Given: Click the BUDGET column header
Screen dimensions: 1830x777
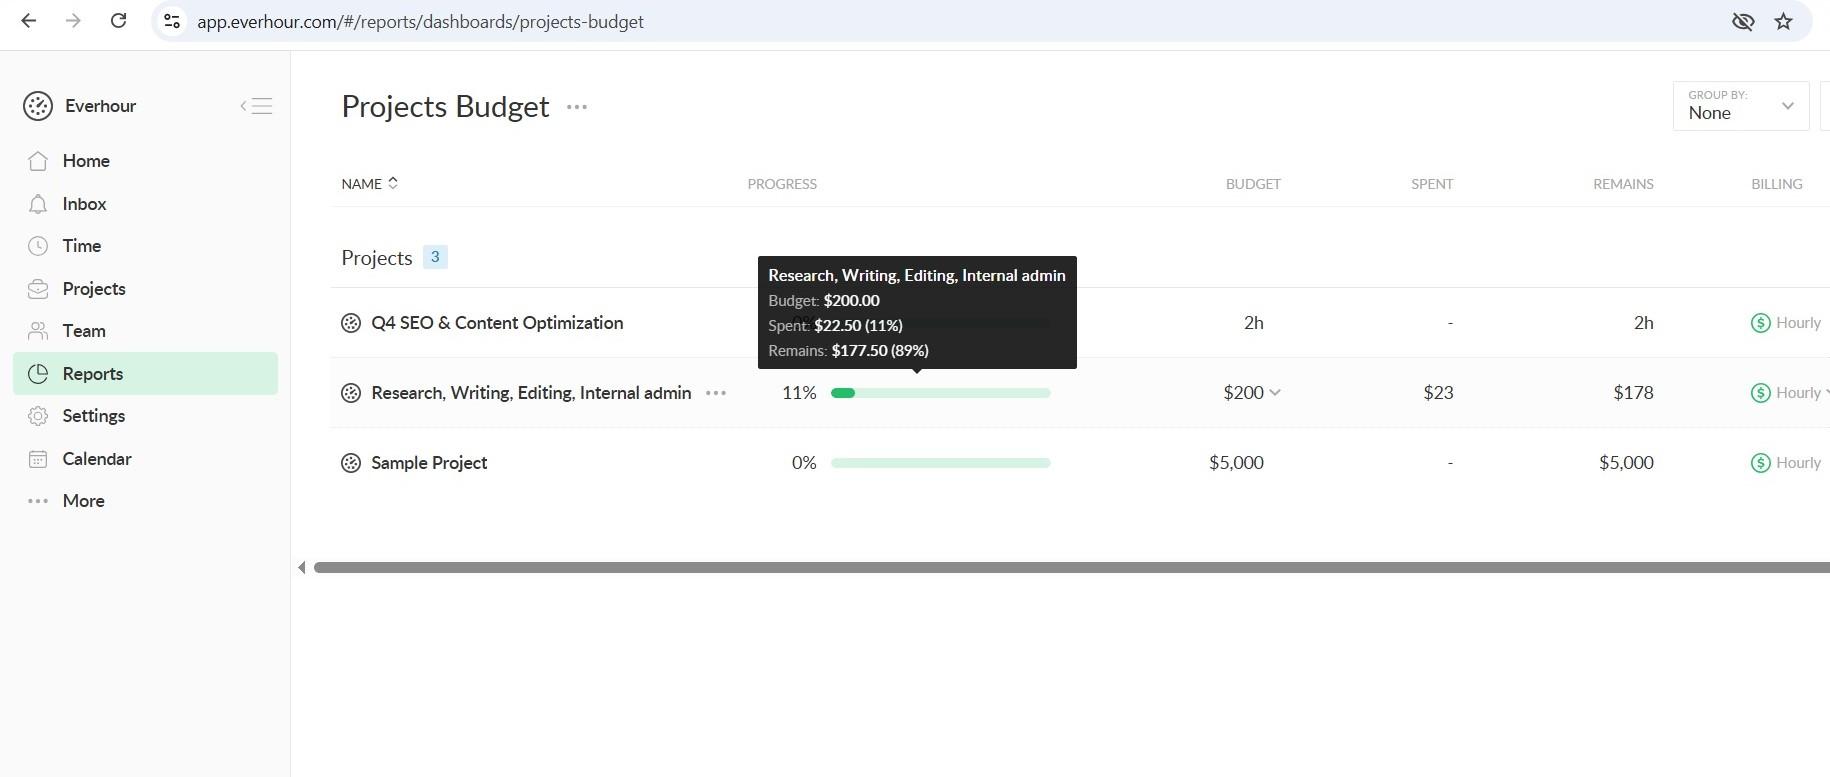Looking at the screenshot, I should 1253,184.
